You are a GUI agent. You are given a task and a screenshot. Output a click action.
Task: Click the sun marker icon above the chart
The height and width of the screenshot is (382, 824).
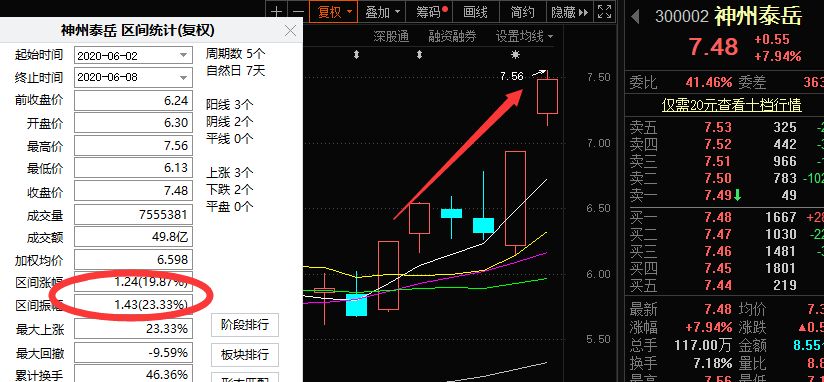point(515,54)
